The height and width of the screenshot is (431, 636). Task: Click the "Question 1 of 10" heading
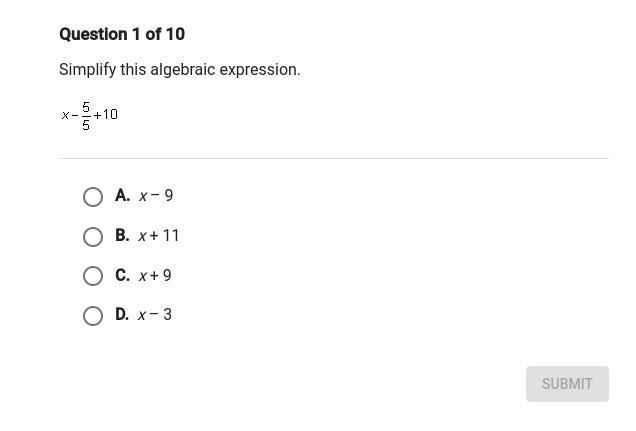(x=122, y=34)
